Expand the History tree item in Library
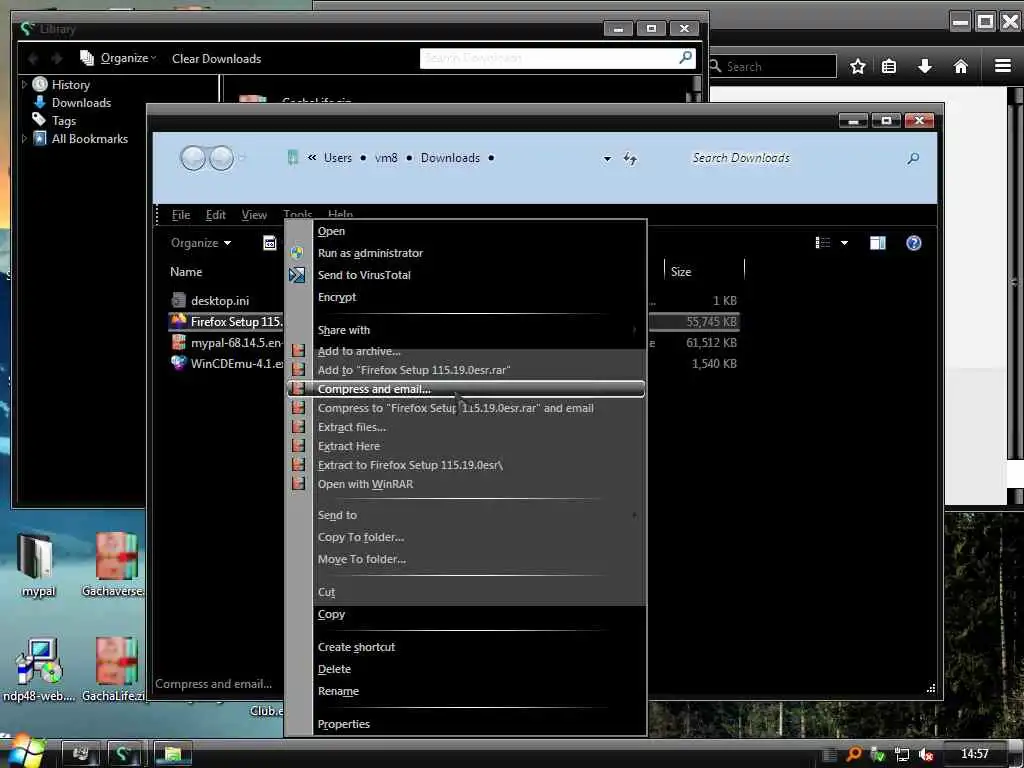The image size is (1024, 768). (x=24, y=84)
